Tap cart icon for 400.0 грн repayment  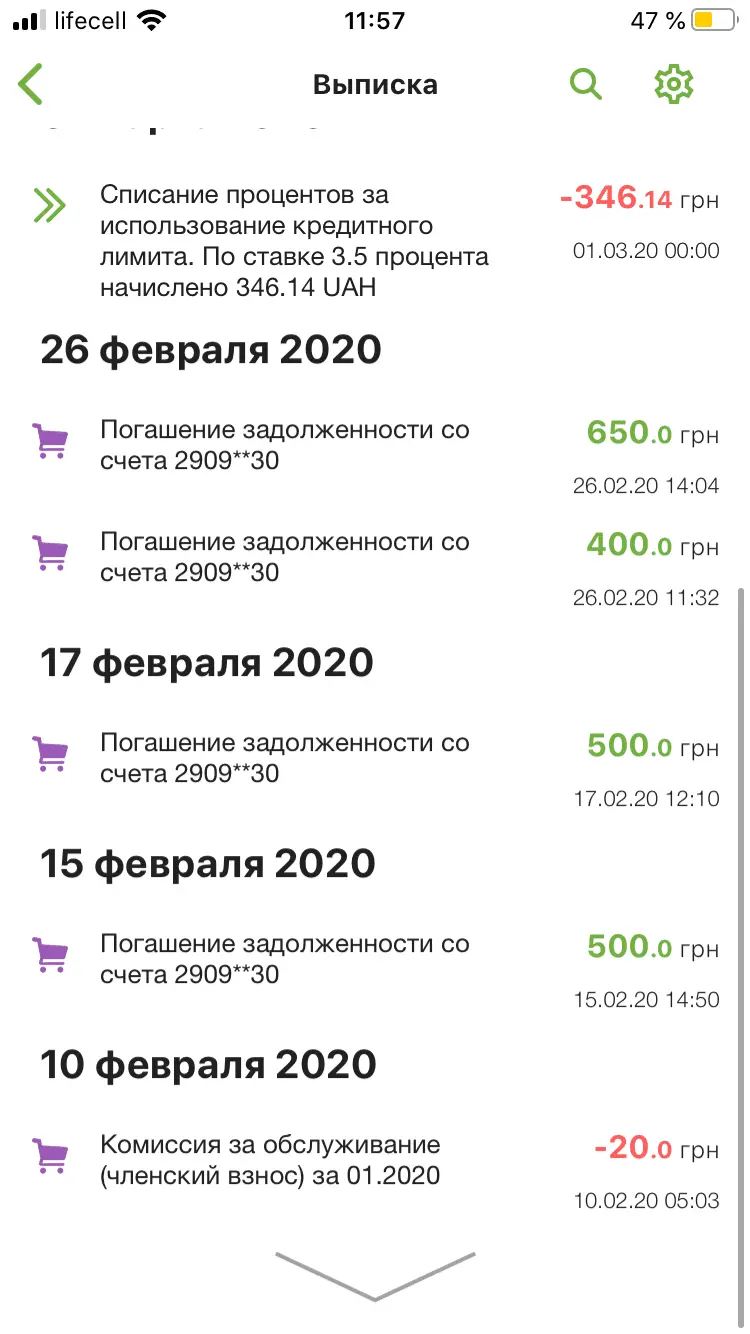coord(50,553)
